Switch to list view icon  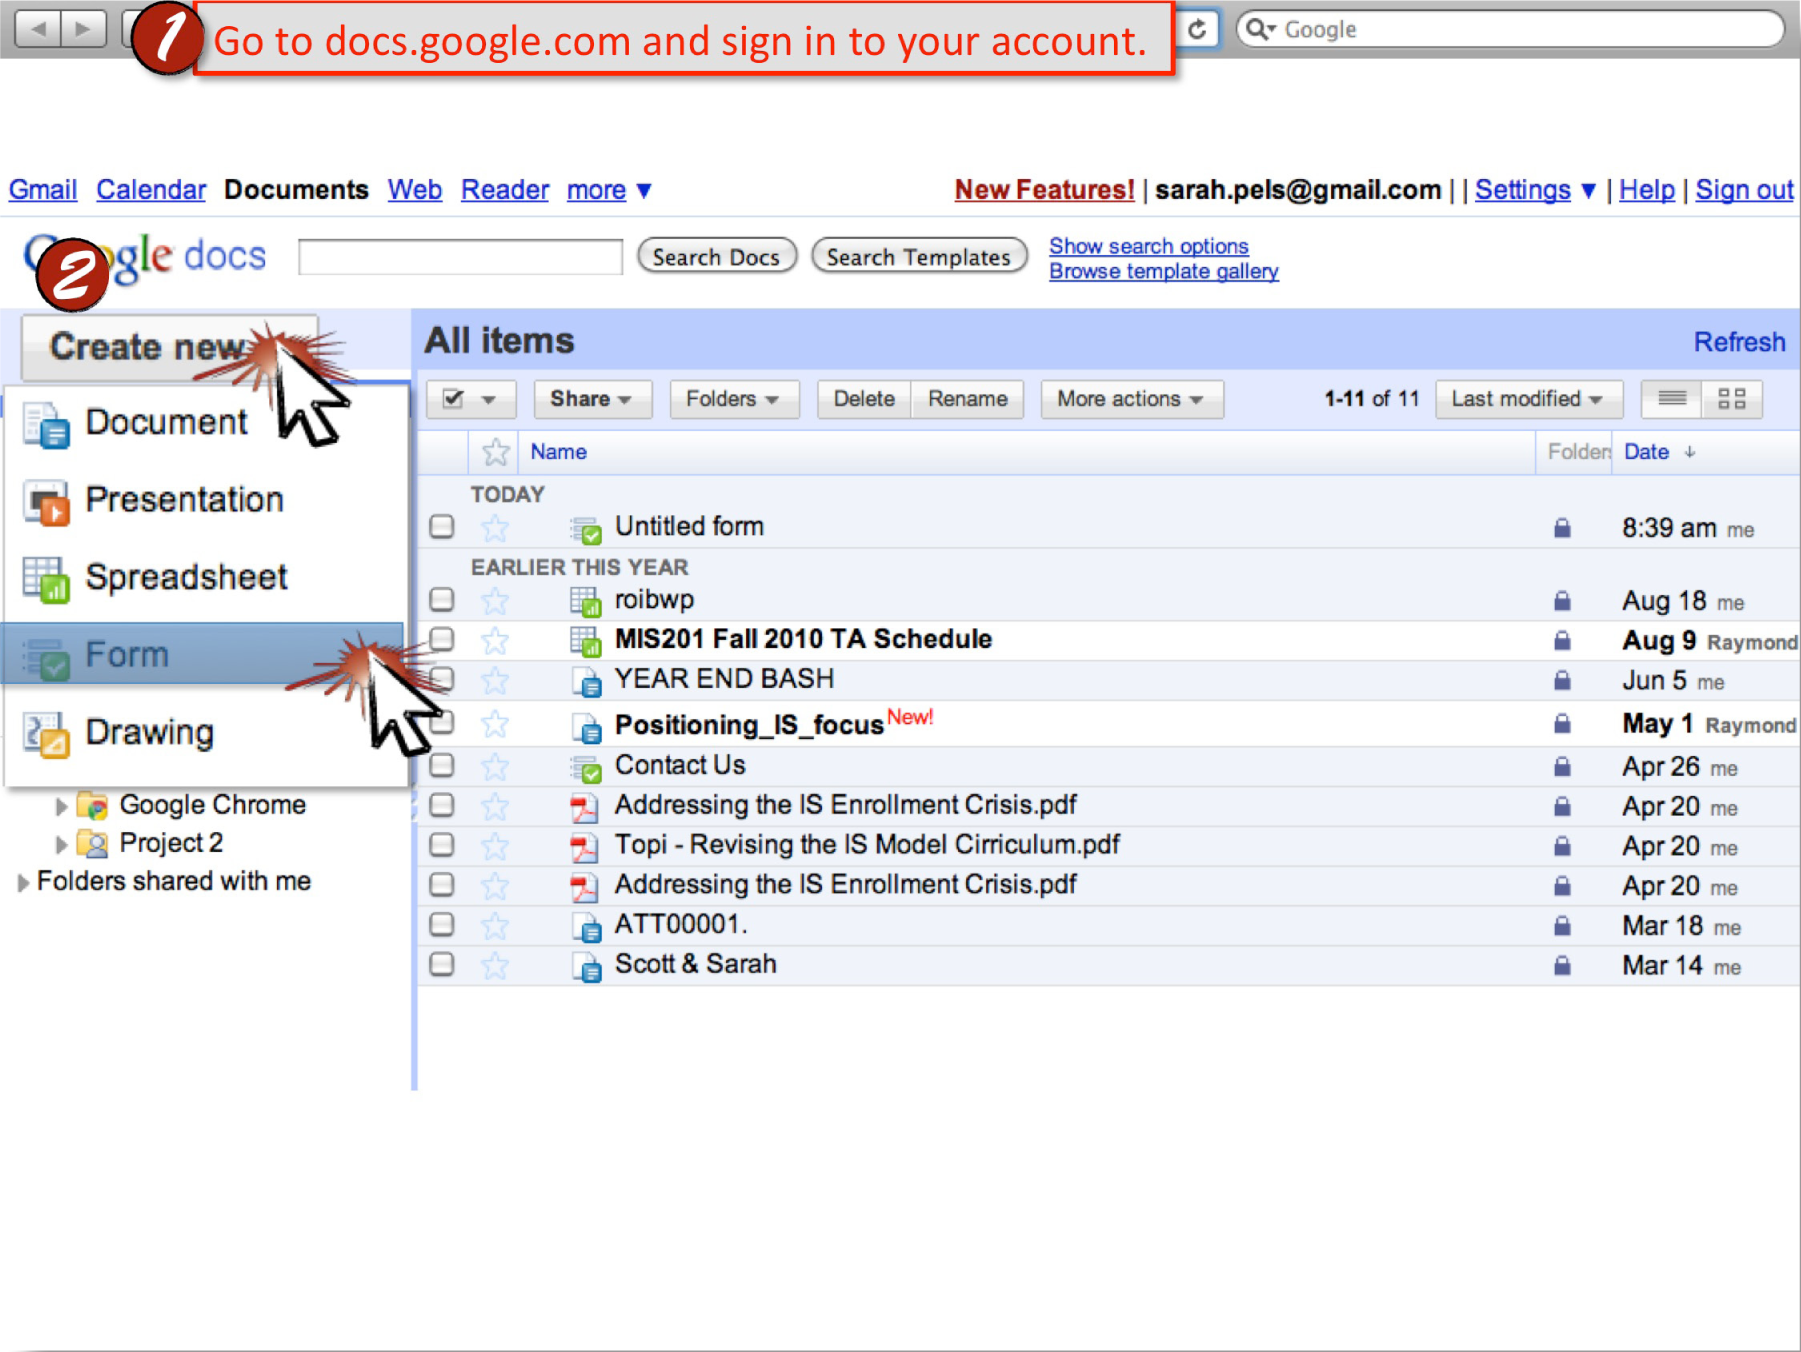coord(1672,399)
